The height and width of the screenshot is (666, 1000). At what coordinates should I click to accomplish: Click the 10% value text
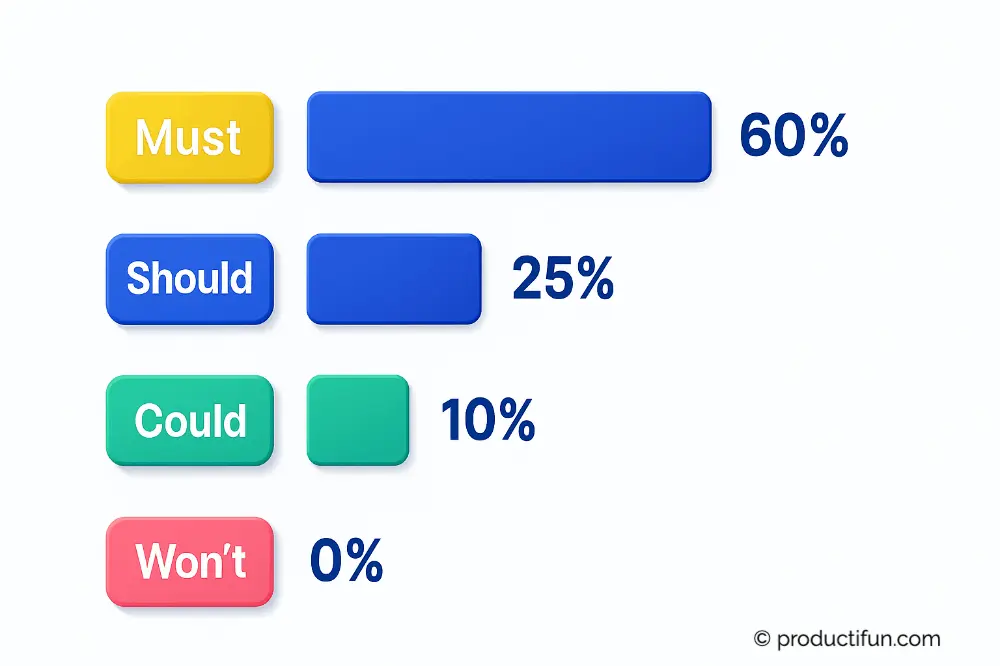tap(488, 419)
